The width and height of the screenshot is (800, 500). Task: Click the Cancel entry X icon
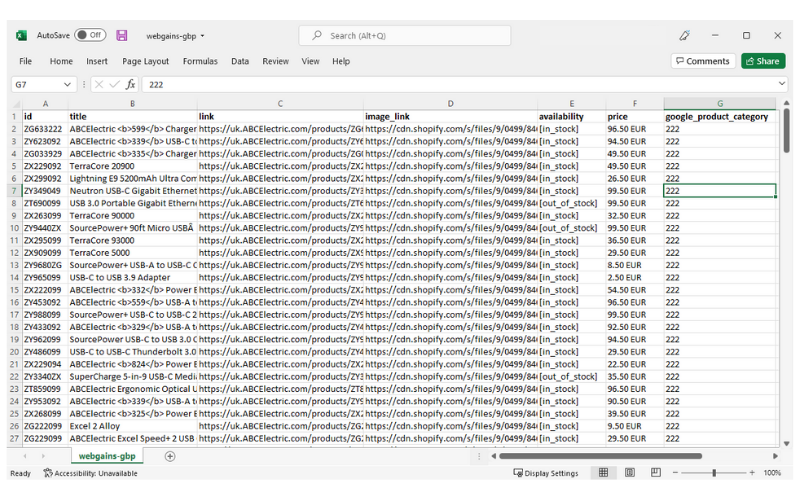click(99, 85)
